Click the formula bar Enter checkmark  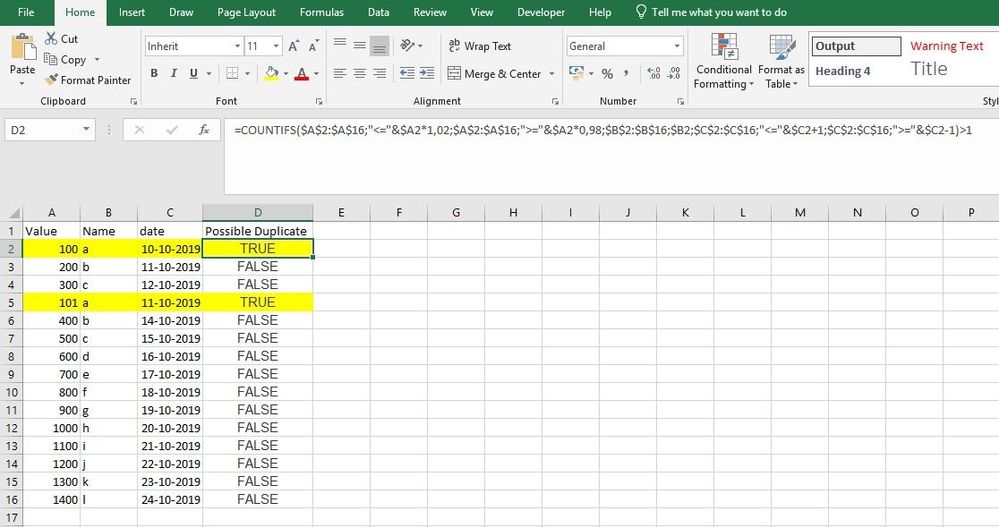171,130
